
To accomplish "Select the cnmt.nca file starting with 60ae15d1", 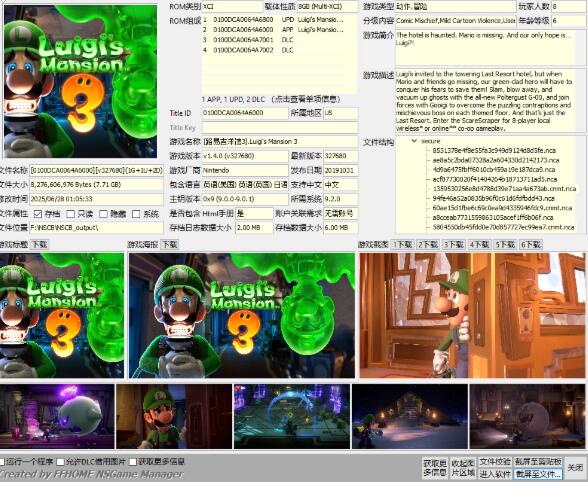I will [x=502, y=208].
